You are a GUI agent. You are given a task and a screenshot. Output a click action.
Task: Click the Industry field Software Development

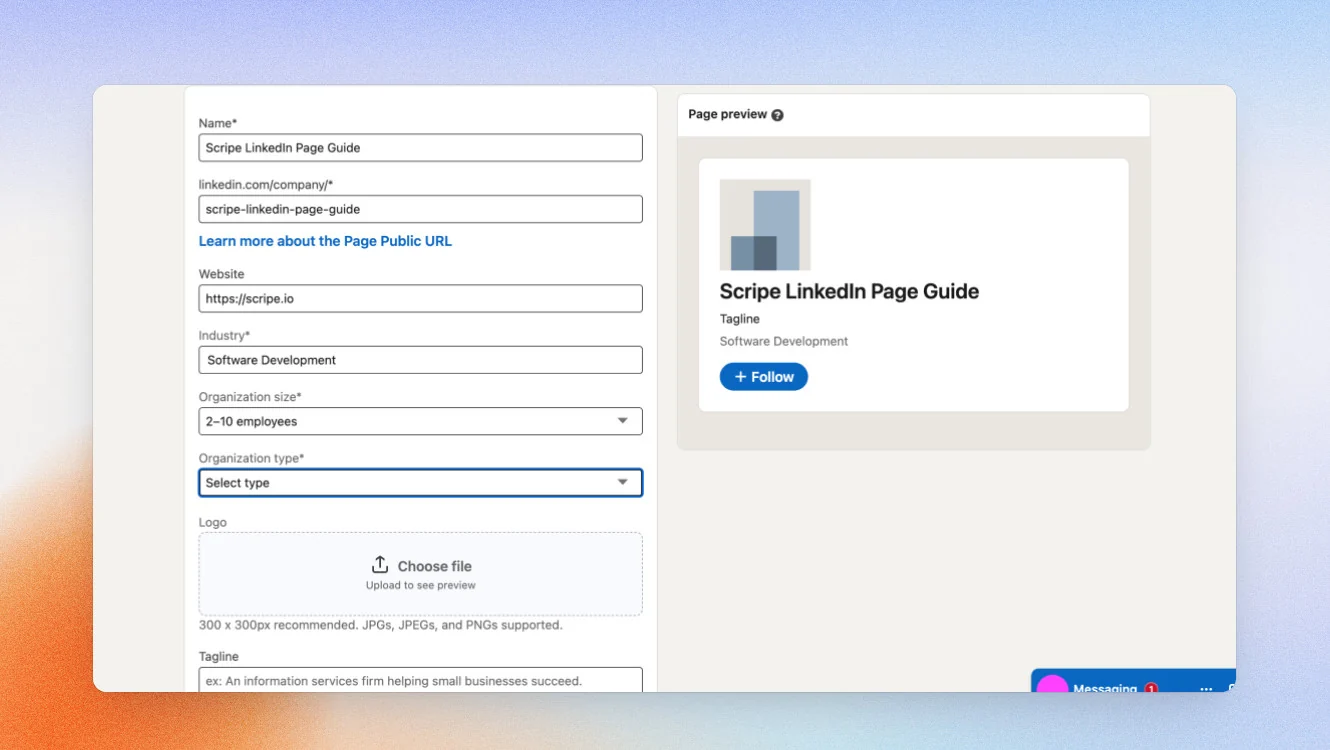420,360
